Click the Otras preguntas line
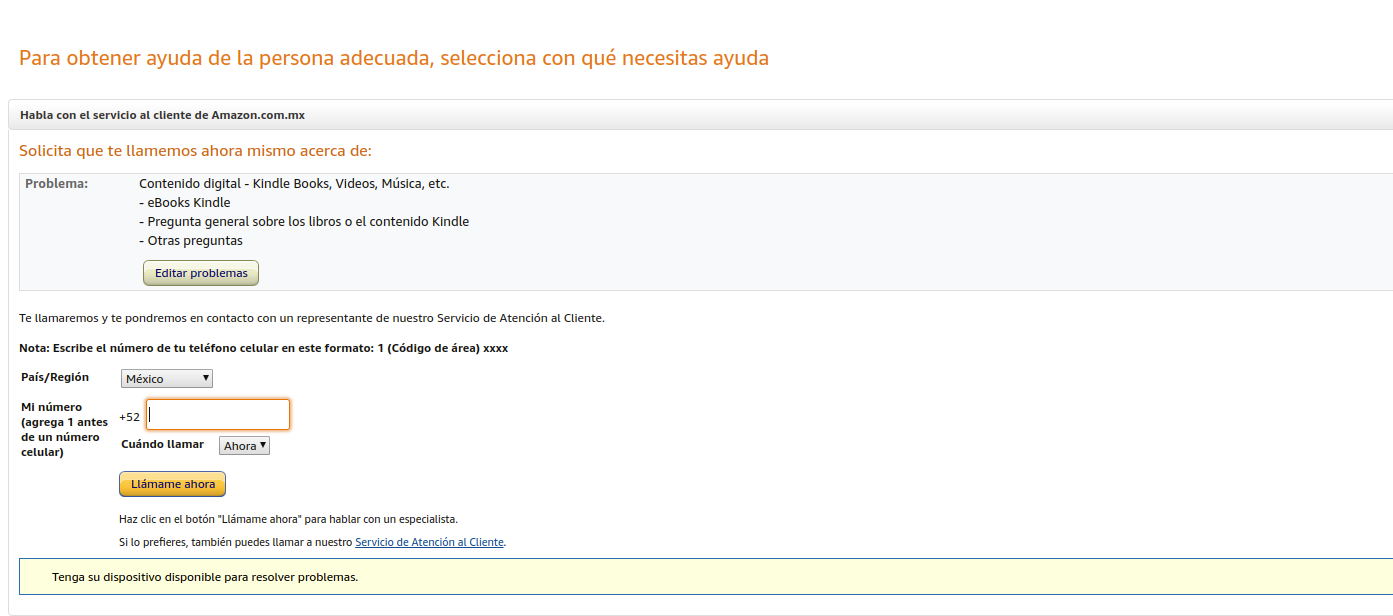The image size is (1393, 616). point(191,241)
